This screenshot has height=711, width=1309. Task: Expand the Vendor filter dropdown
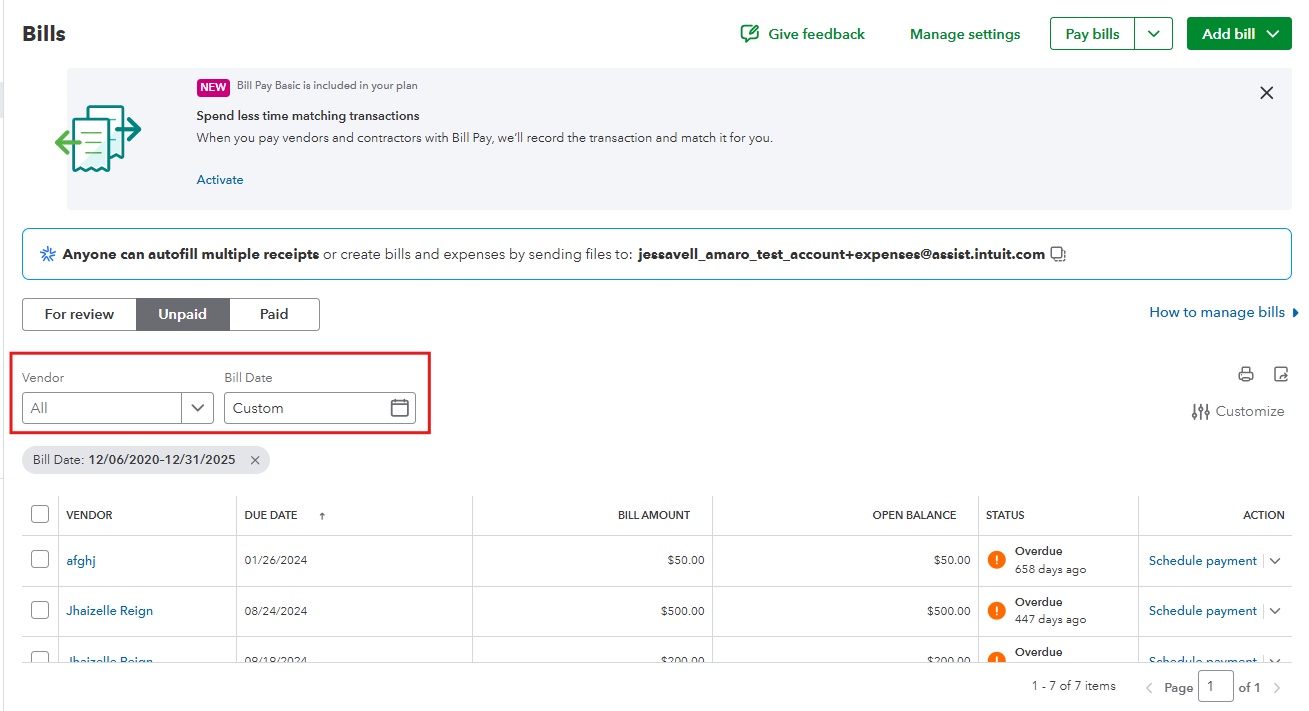click(x=197, y=408)
